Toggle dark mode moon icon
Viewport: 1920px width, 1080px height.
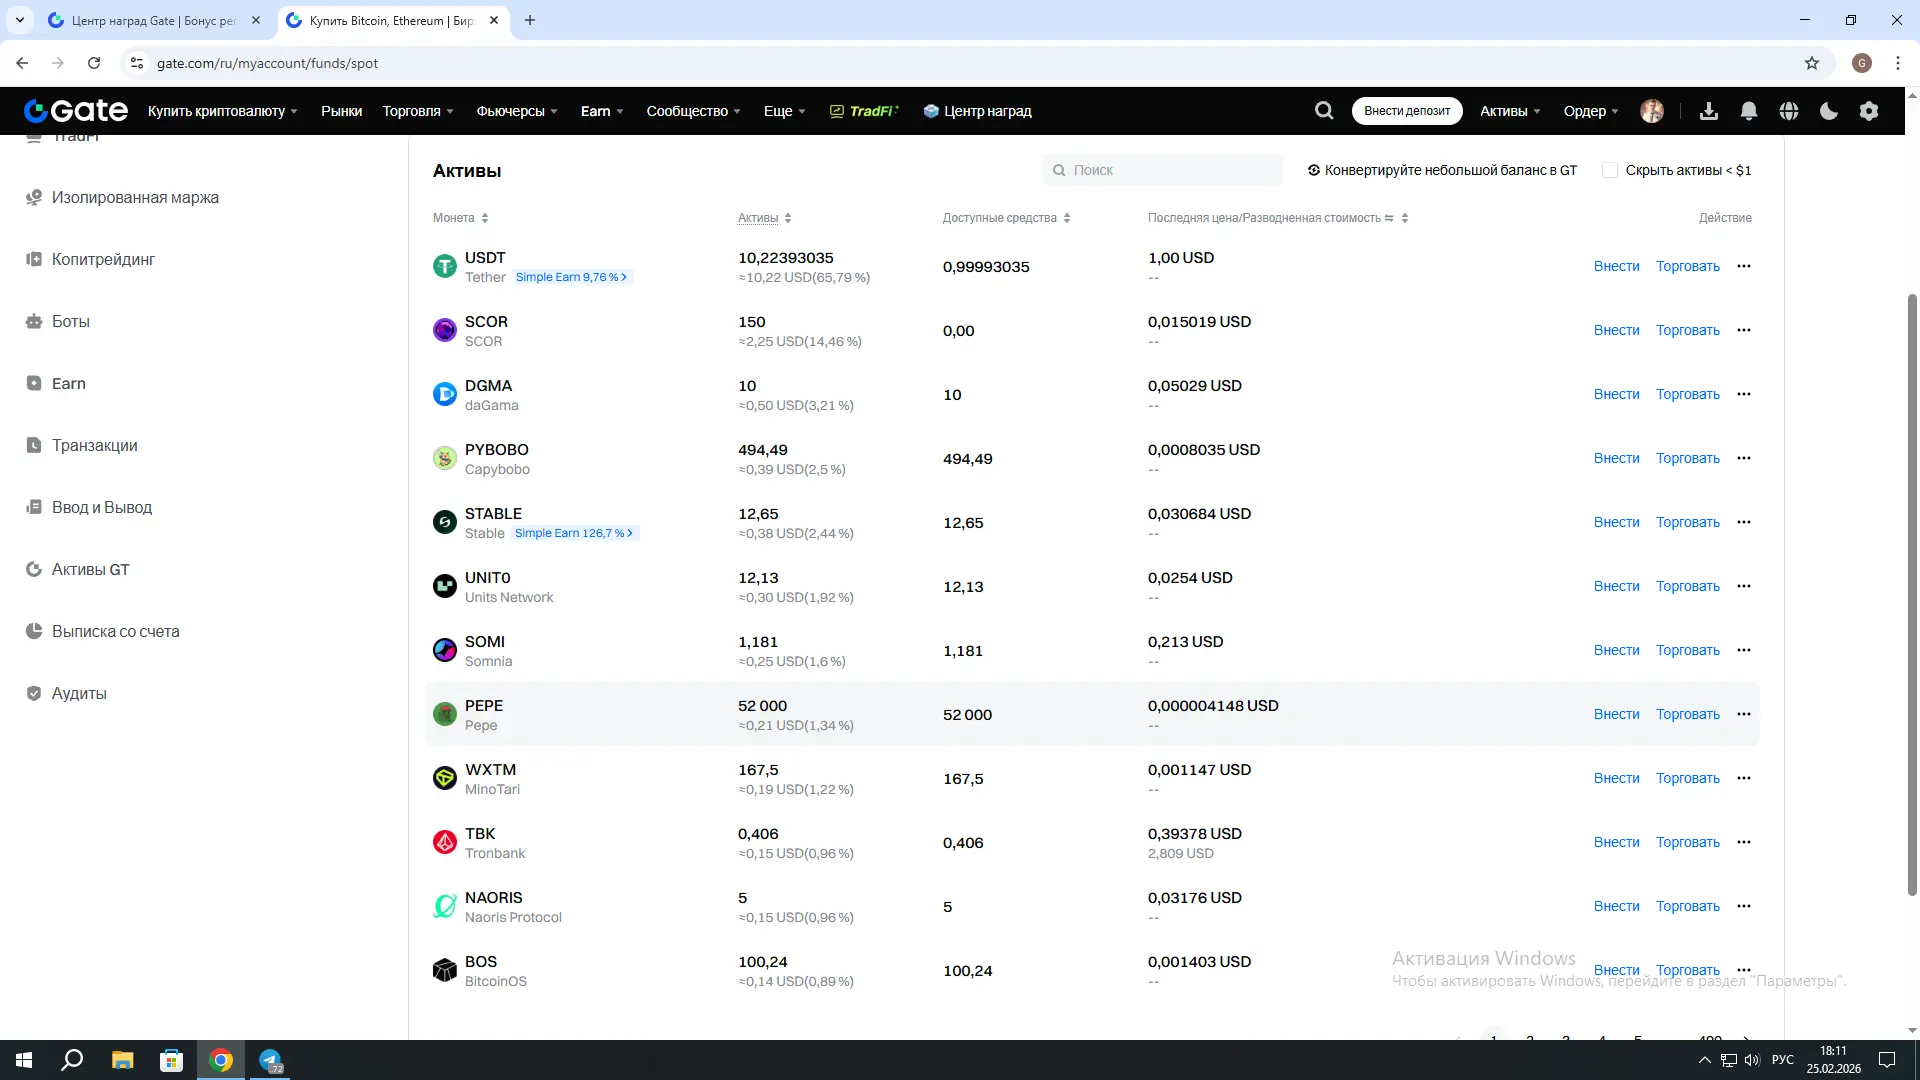coord(1829,111)
